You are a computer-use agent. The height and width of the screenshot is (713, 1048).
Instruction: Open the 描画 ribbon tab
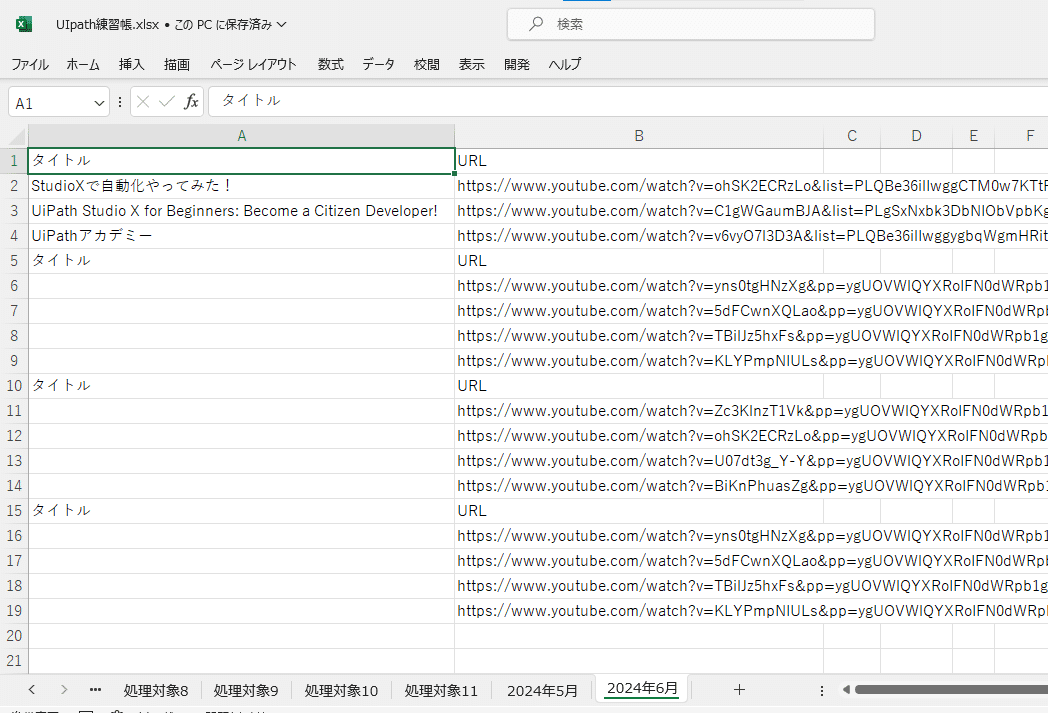coord(177,64)
